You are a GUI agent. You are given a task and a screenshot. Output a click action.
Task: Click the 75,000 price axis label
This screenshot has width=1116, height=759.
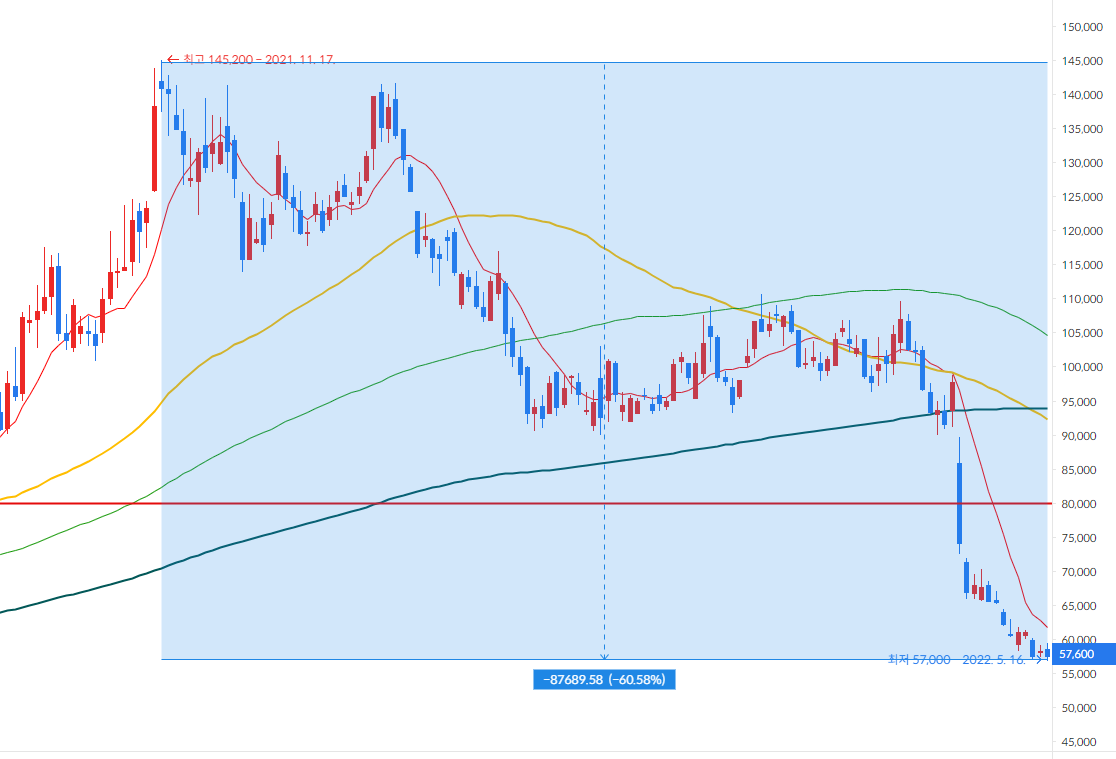1079,538
